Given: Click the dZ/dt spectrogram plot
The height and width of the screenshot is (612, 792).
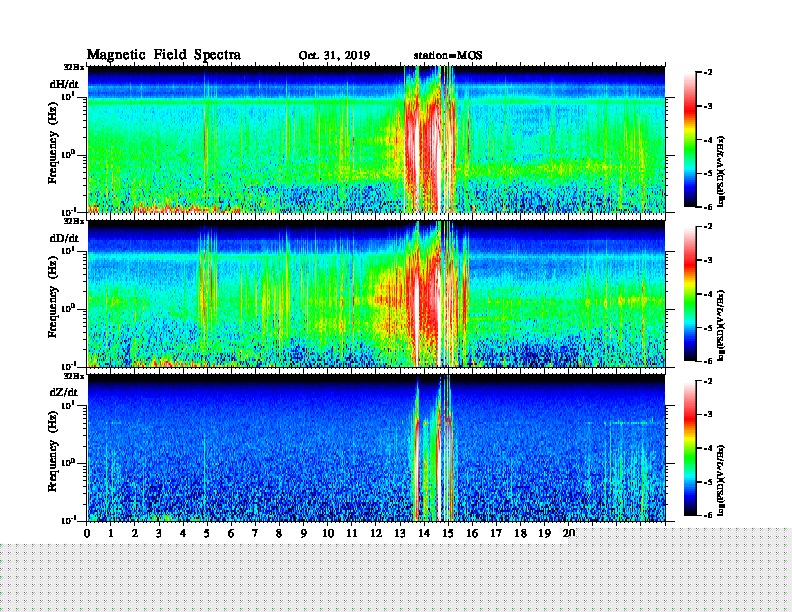Looking at the screenshot, I should click(x=376, y=448).
